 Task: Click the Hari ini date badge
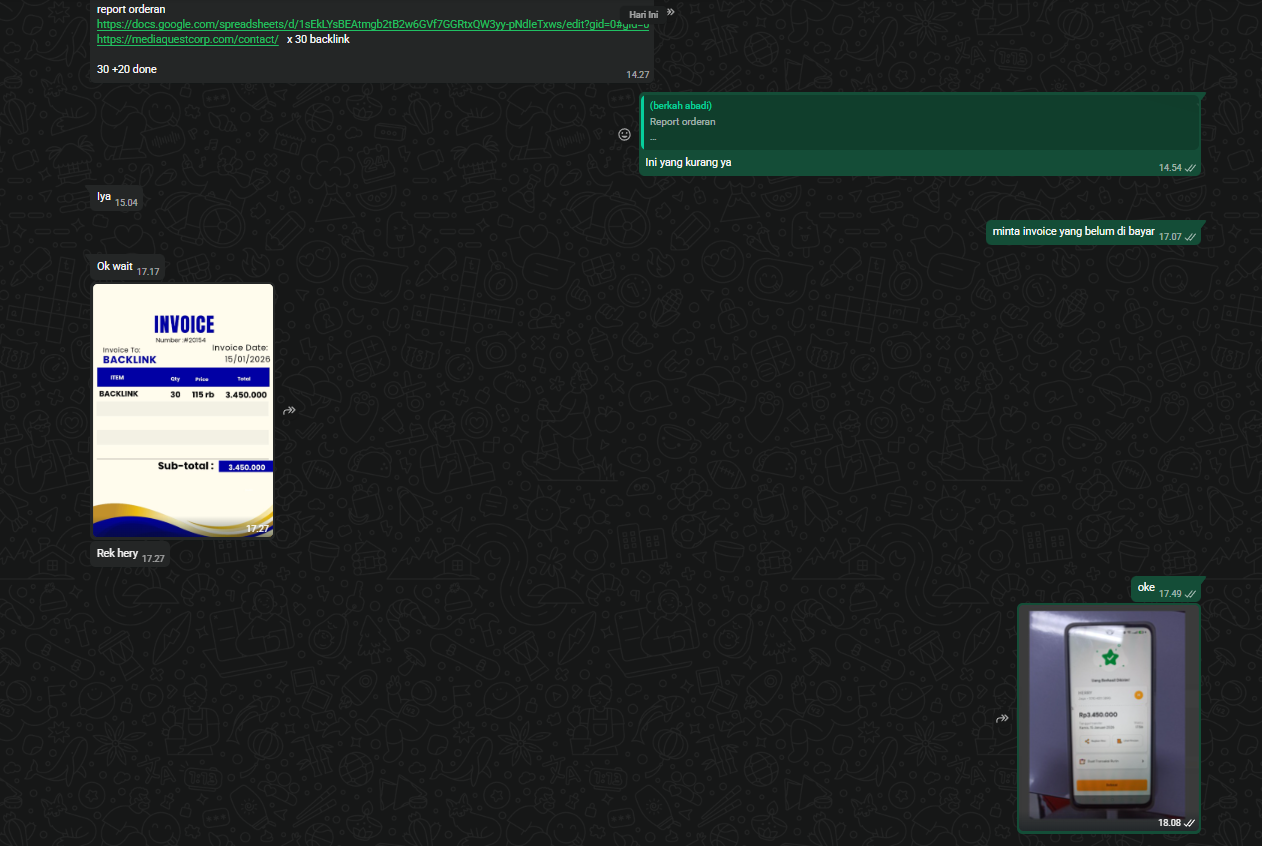643,14
